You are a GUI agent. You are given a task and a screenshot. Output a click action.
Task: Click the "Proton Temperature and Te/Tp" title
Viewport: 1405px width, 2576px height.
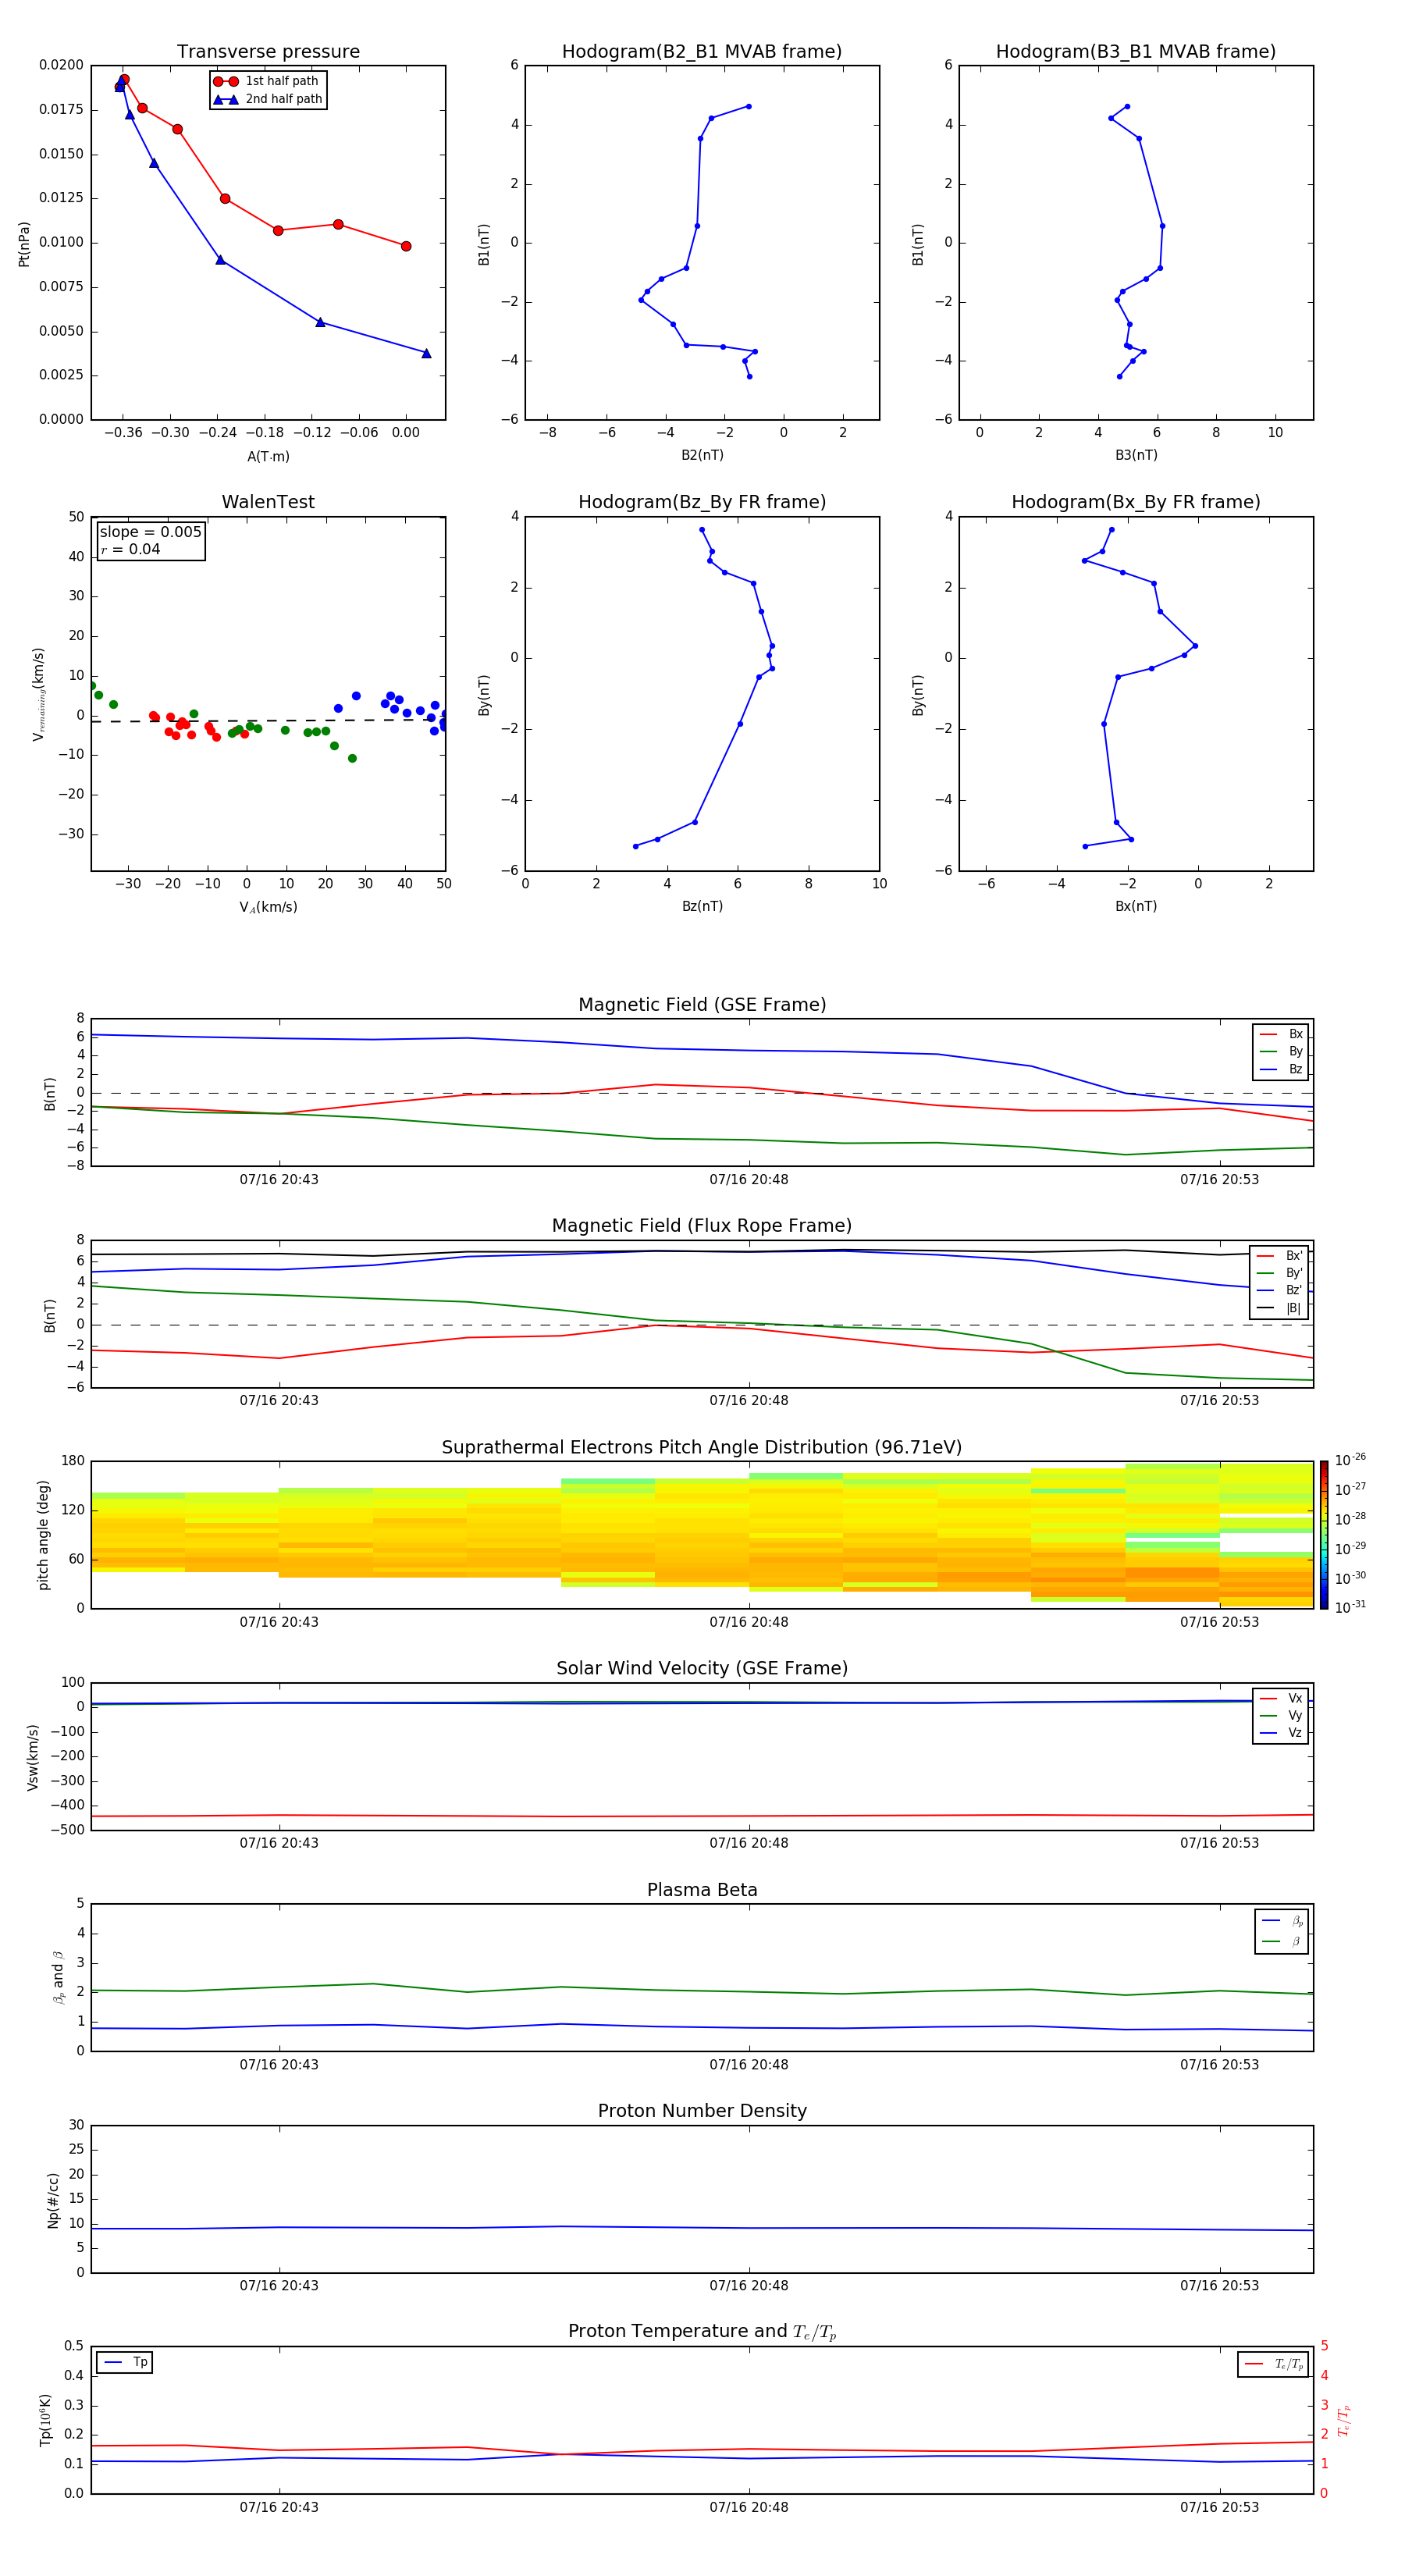[702, 2332]
